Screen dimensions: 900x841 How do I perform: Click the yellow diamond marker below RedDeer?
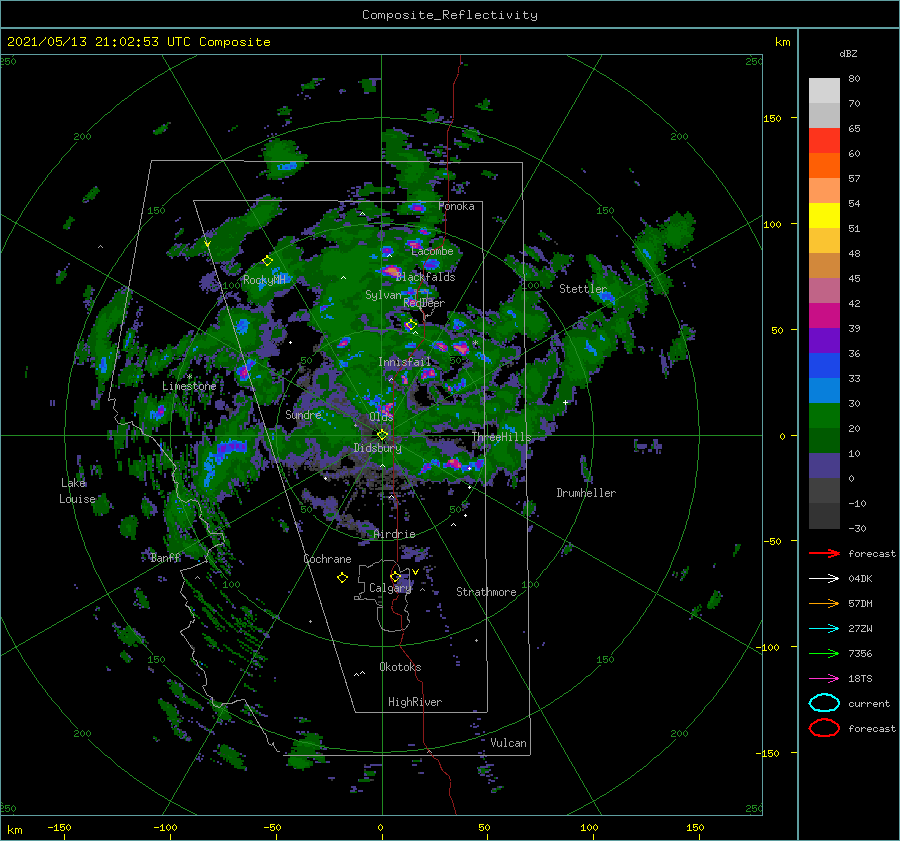tap(411, 325)
